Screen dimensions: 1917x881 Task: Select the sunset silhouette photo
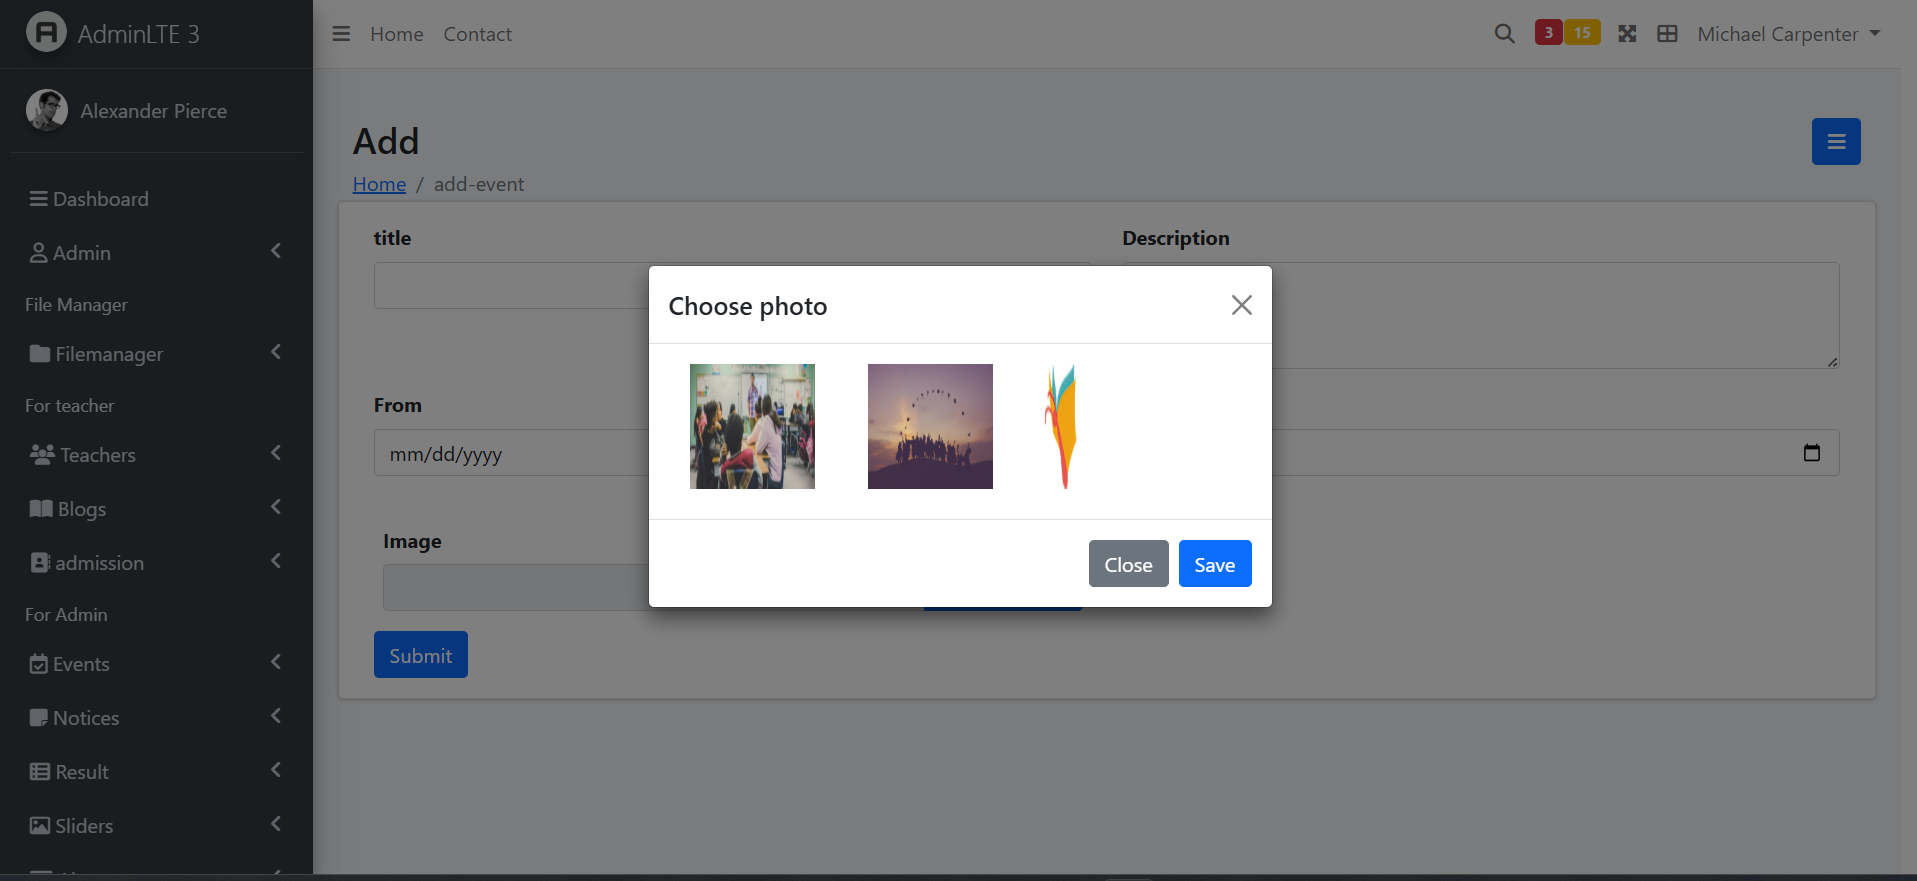(x=930, y=426)
